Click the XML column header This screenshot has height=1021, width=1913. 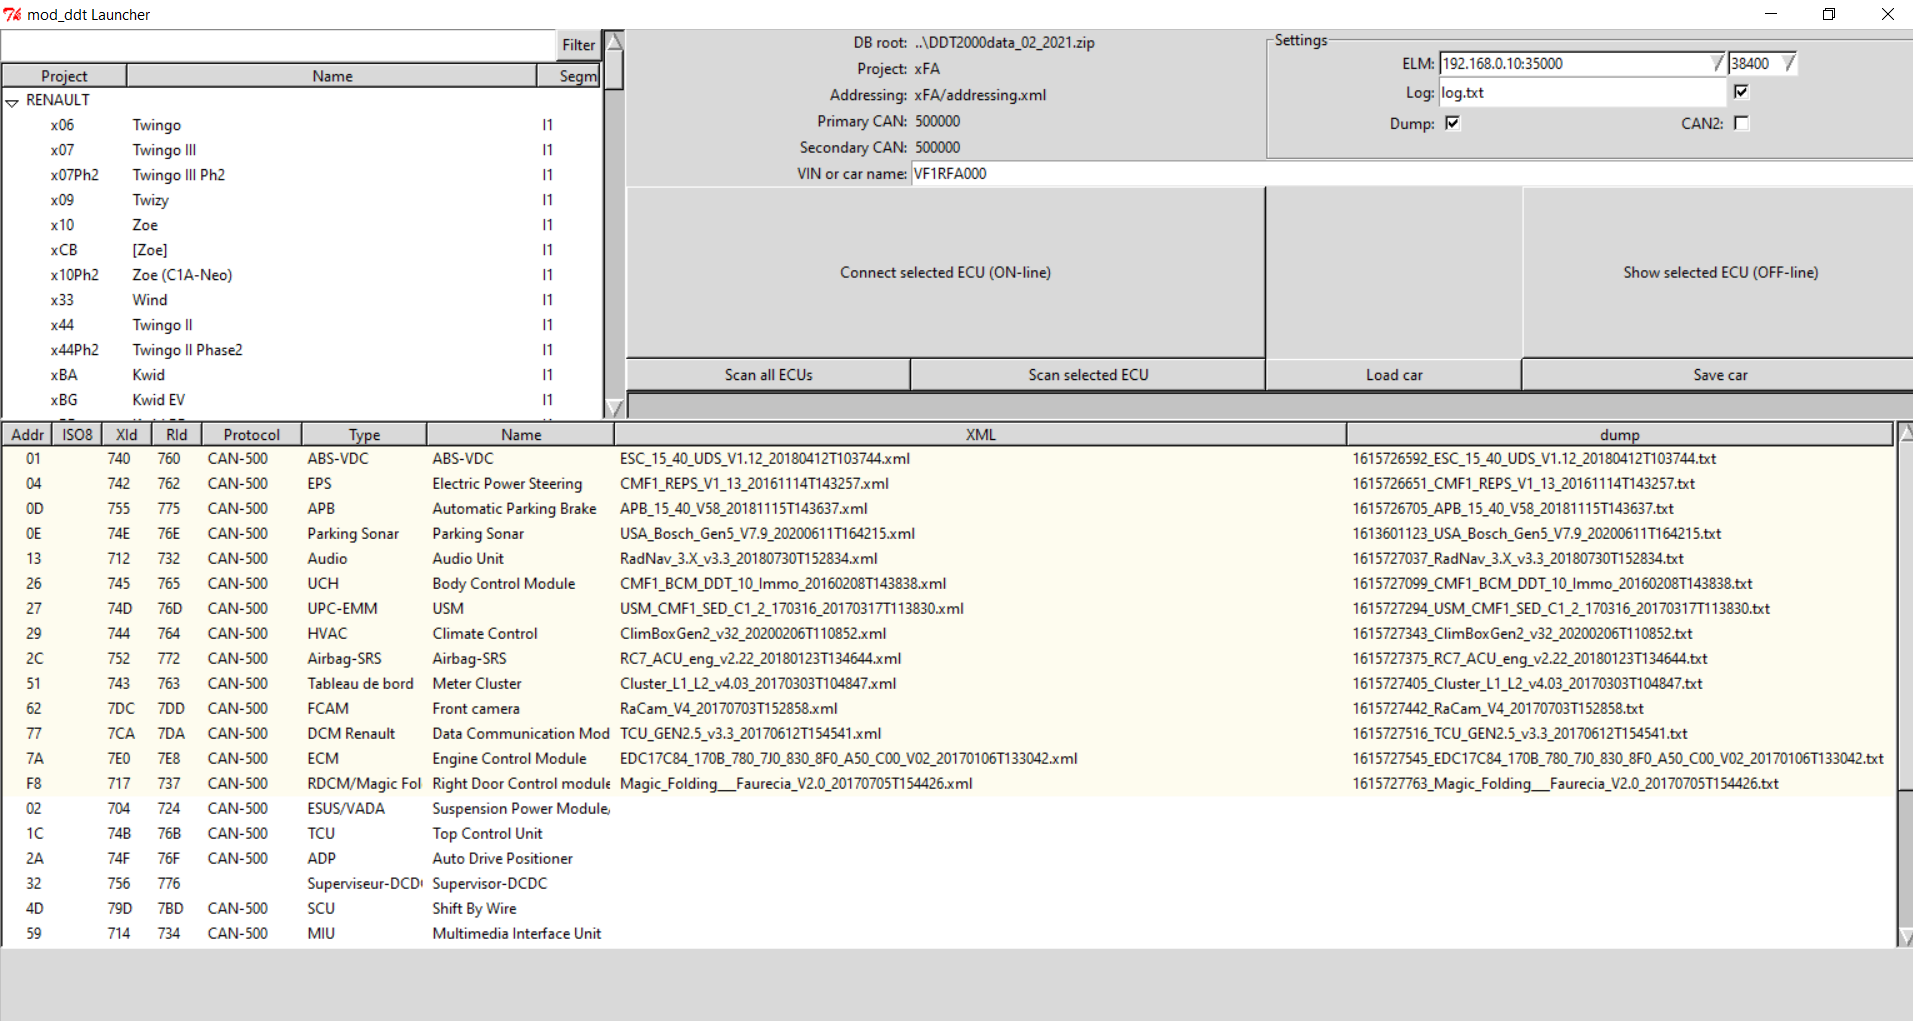point(980,435)
